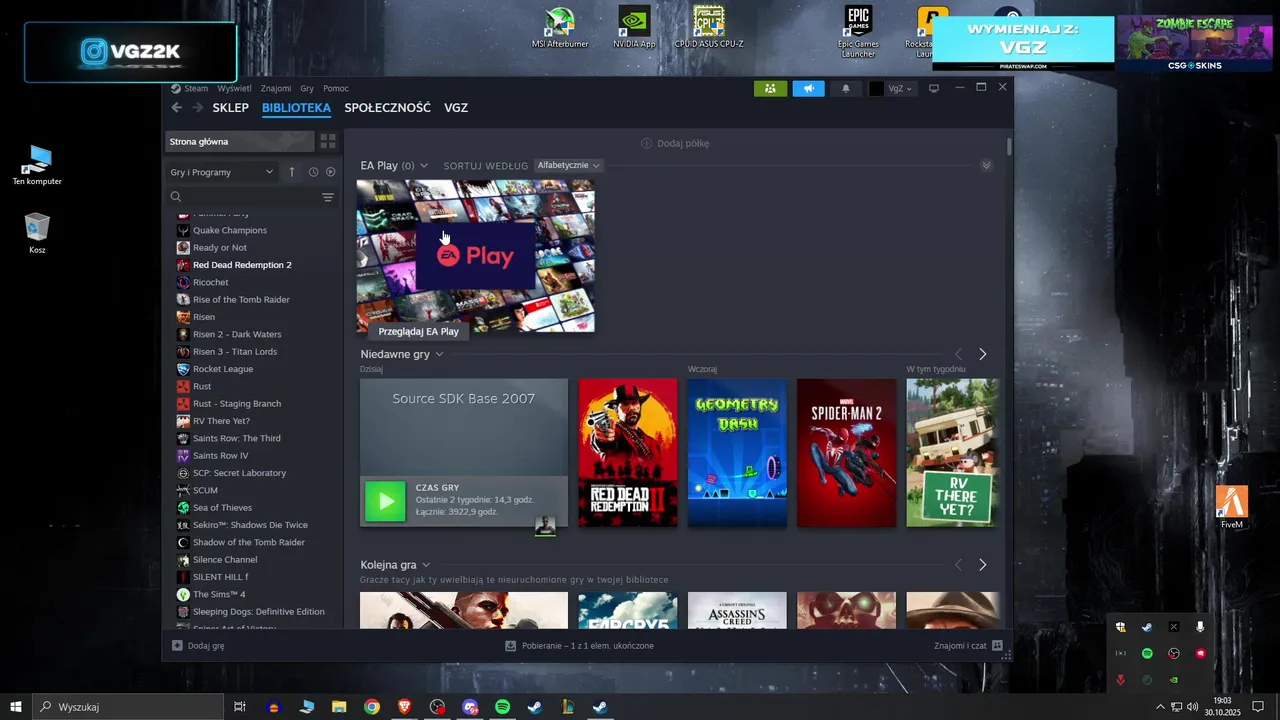Open the RV There Yet? game cover

click(952, 452)
